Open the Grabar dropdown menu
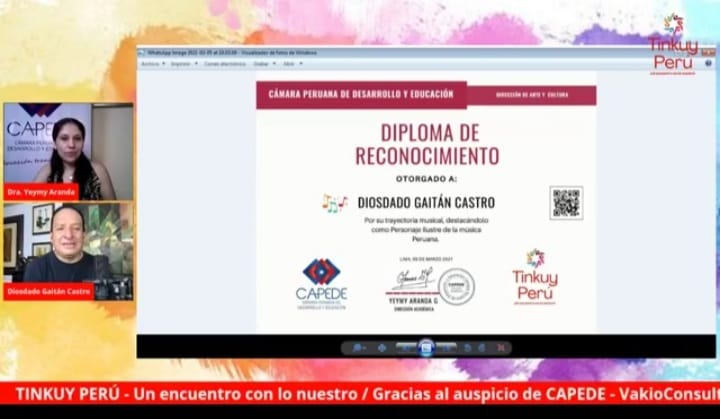Image resolution: width=720 pixels, height=419 pixels. pos(264,64)
